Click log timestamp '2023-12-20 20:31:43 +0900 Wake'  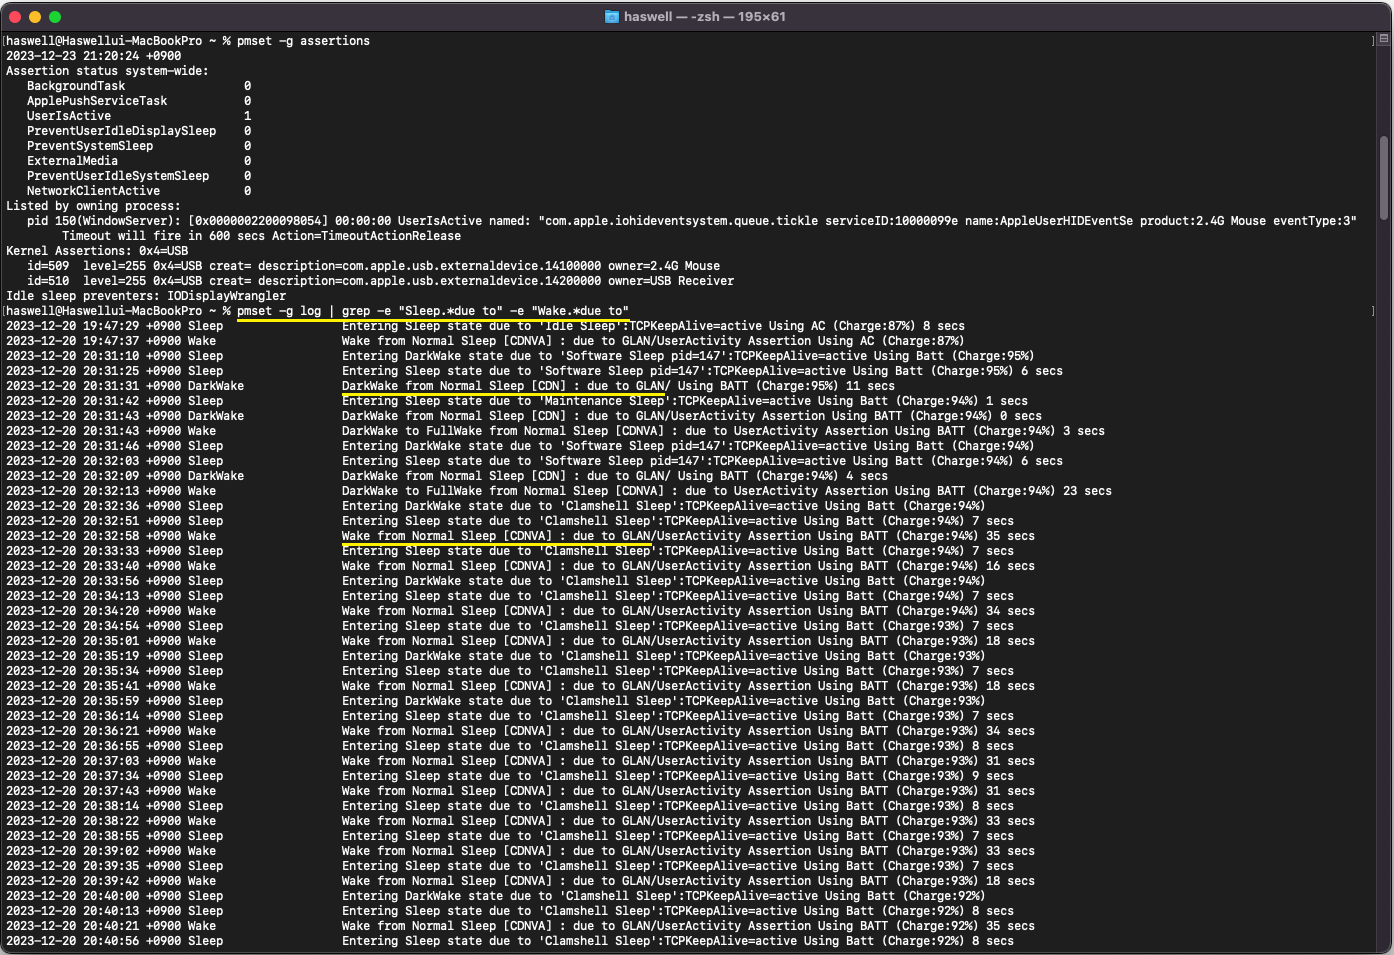[x=111, y=431]
